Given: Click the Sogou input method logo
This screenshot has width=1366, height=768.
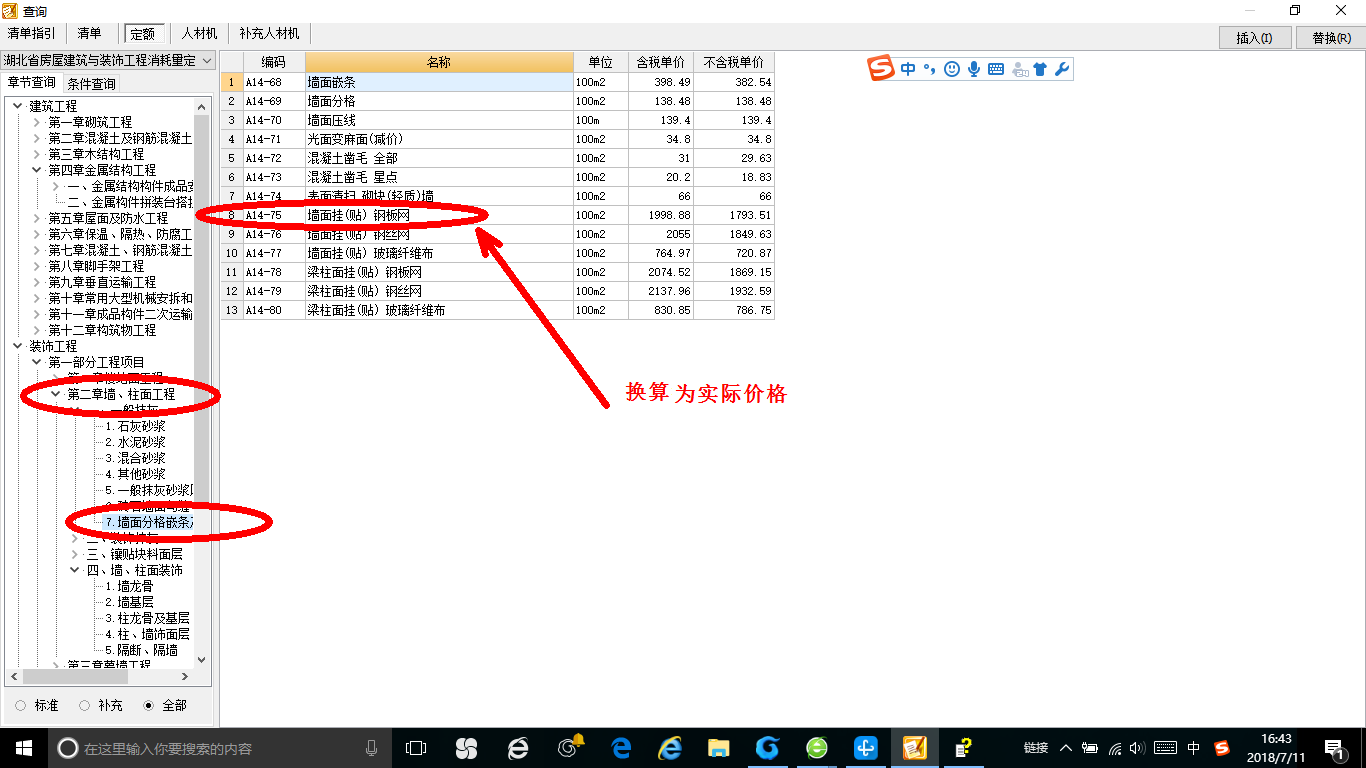Looking at the screenshot, I should tap(881, 69).
